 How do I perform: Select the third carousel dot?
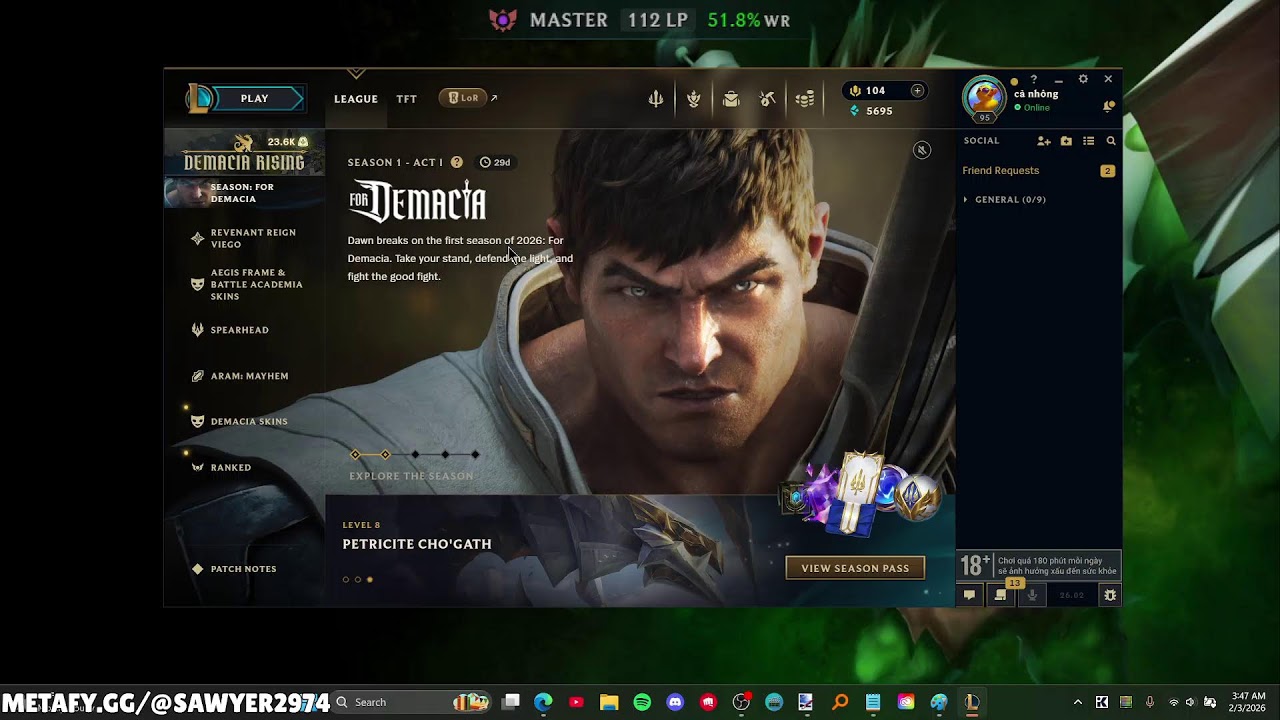(370, 579)
